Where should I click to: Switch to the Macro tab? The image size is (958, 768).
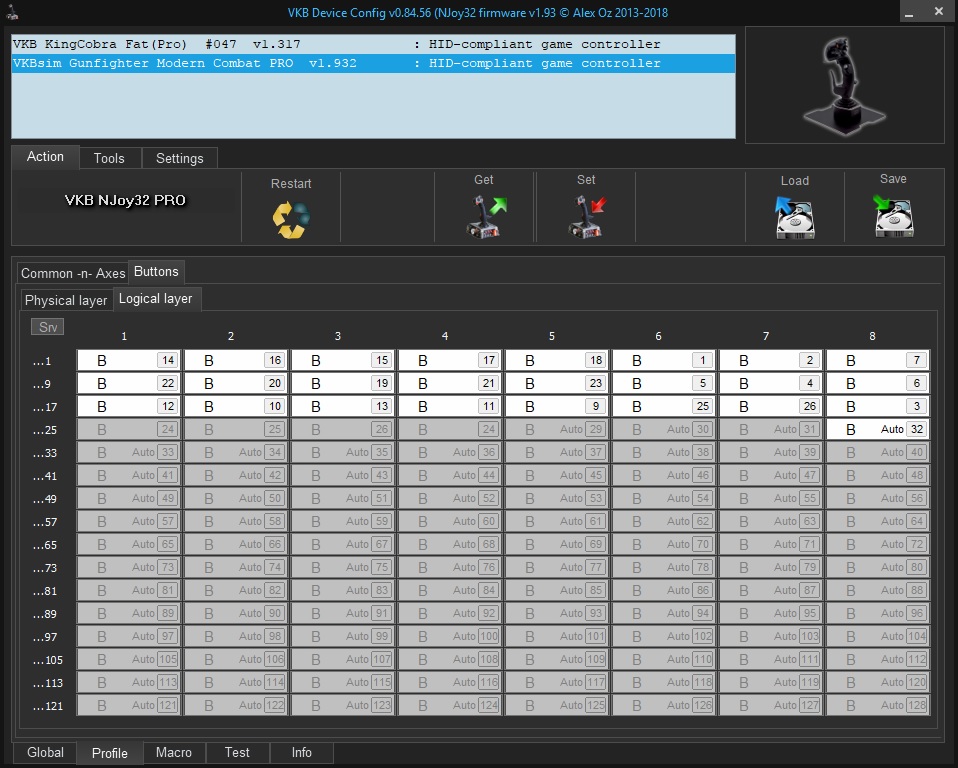pyautogui.click(x=174, y=753)
